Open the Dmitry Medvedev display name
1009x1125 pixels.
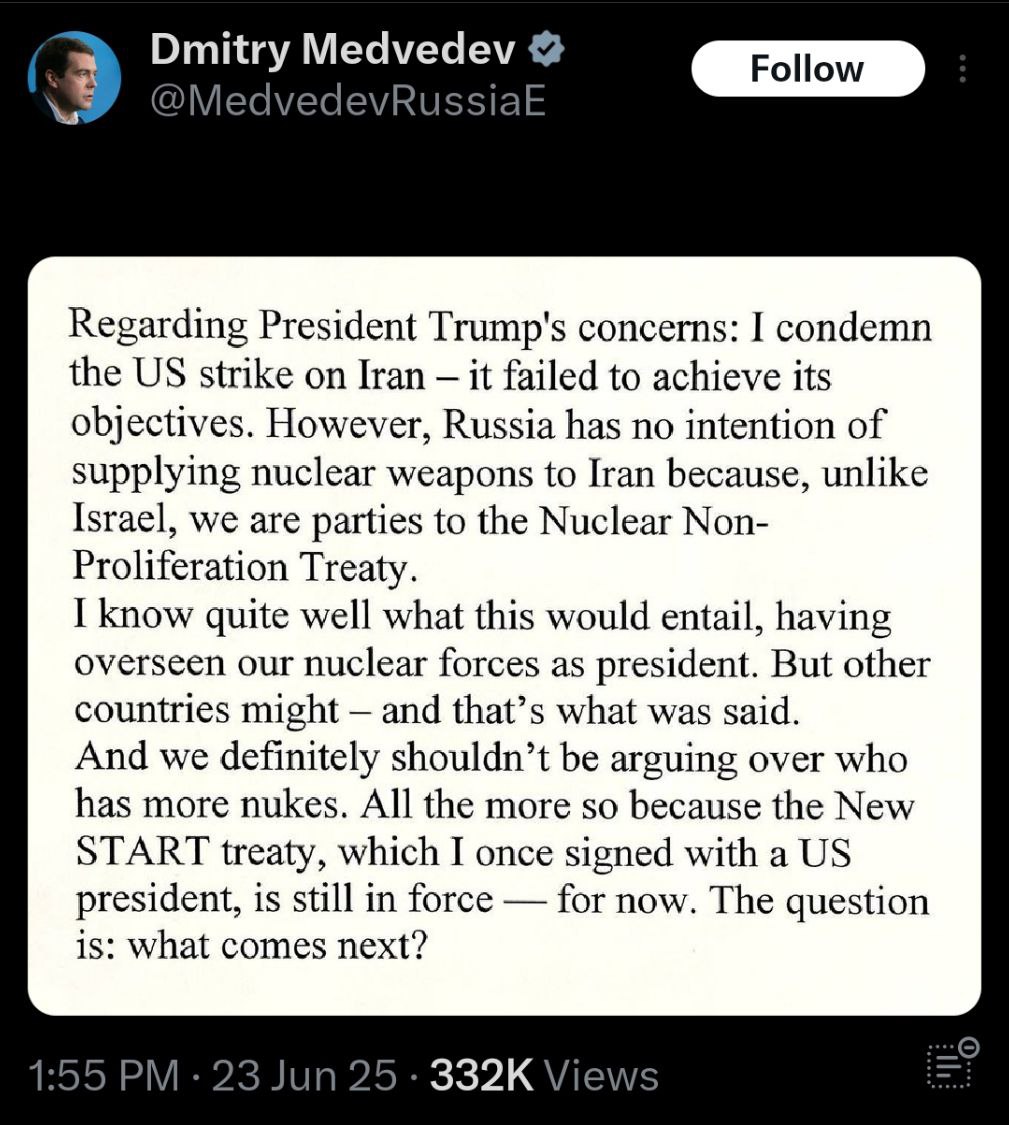click(x=332, y=50)
